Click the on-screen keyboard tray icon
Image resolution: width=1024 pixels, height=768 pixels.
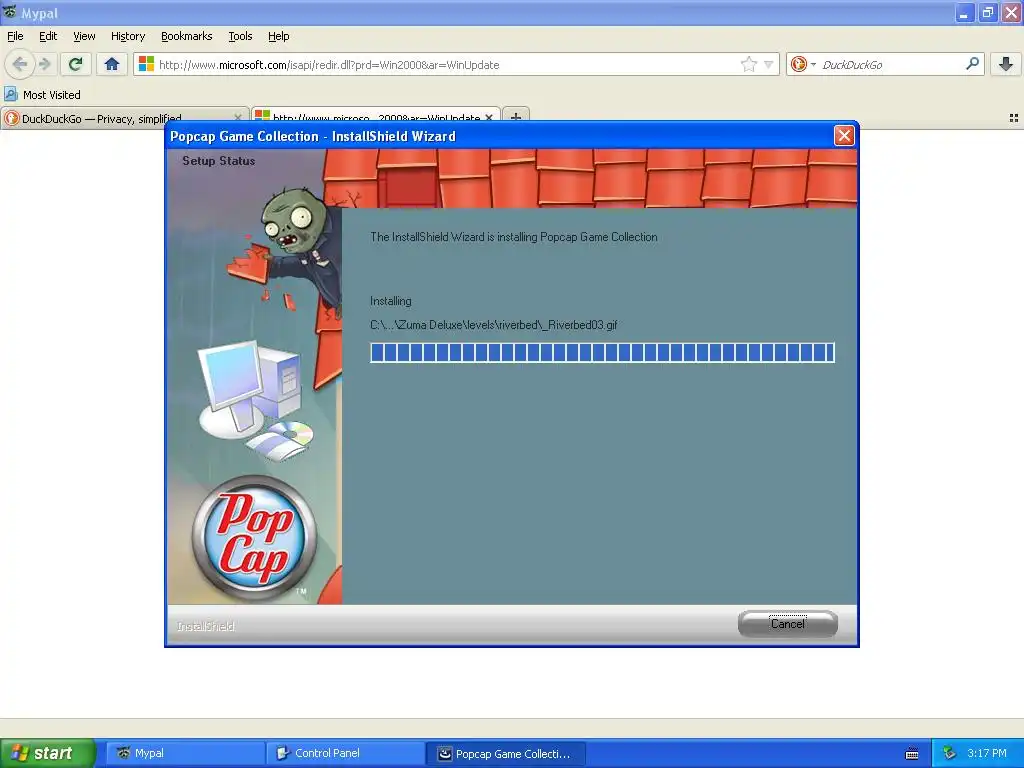click(912, 754)
